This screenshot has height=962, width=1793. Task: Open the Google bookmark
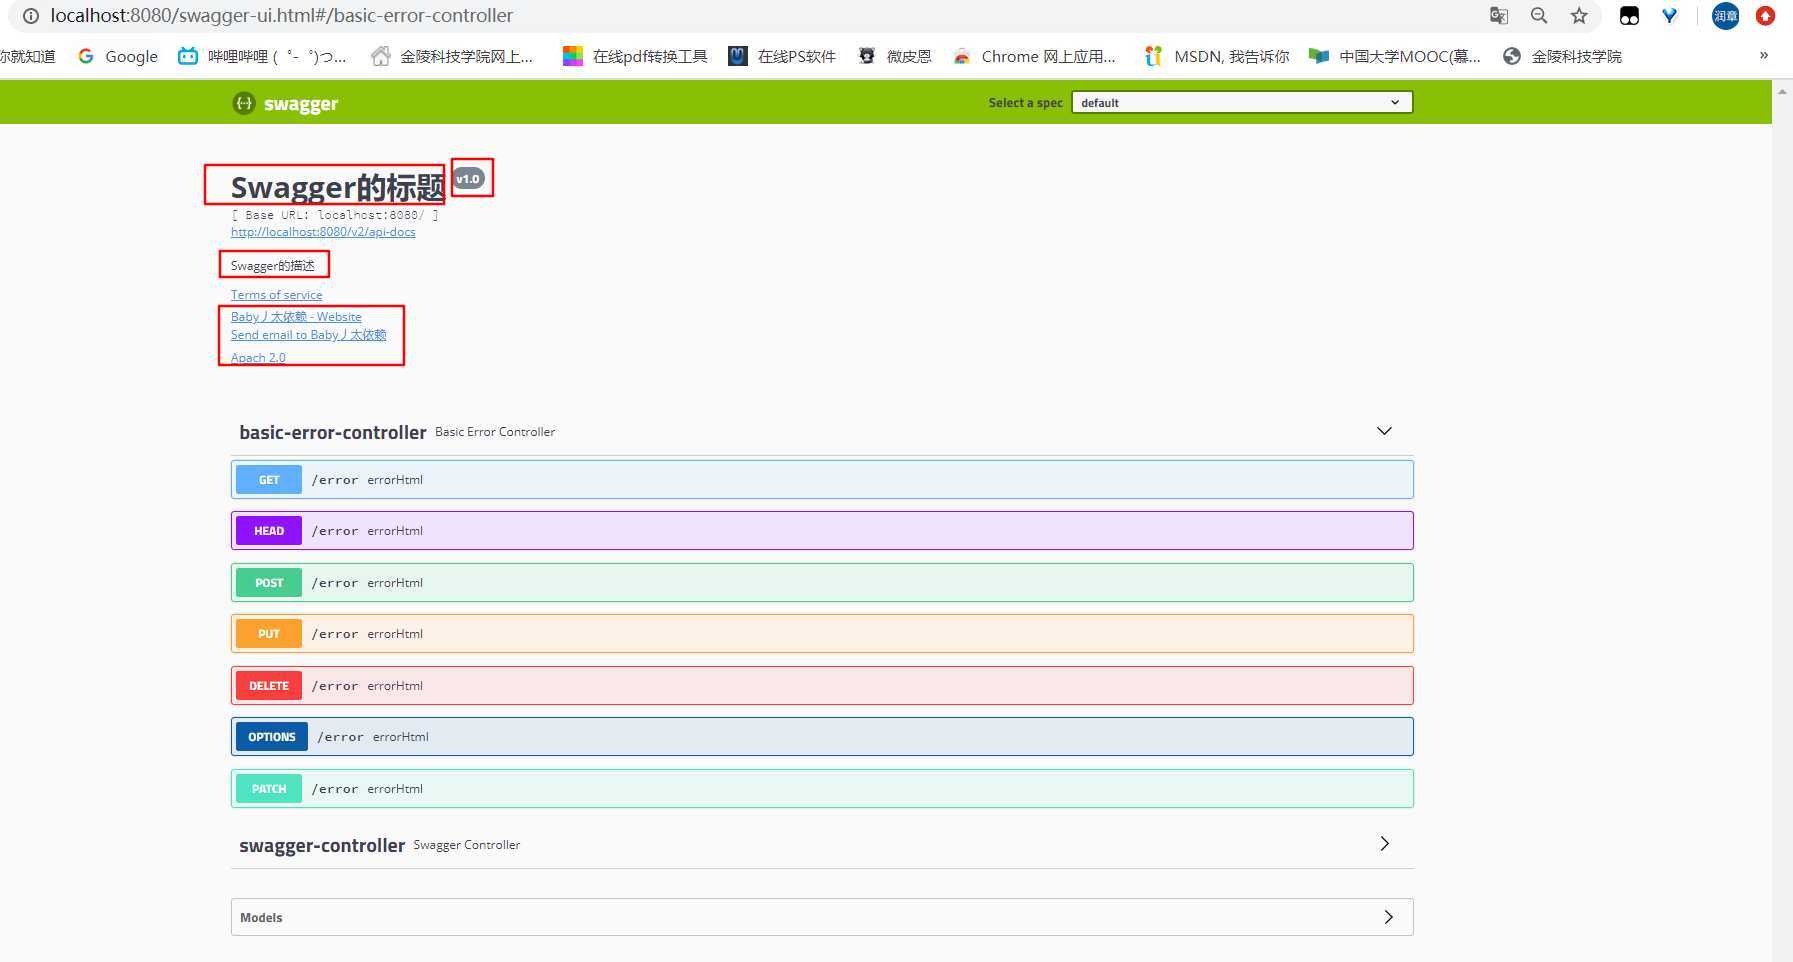click(x=118, y=56)
